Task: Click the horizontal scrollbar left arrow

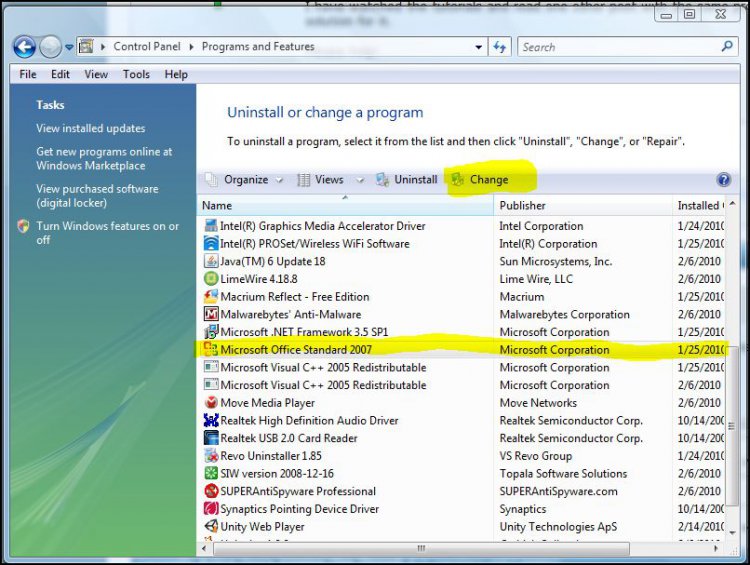Action: pos(204,548)
